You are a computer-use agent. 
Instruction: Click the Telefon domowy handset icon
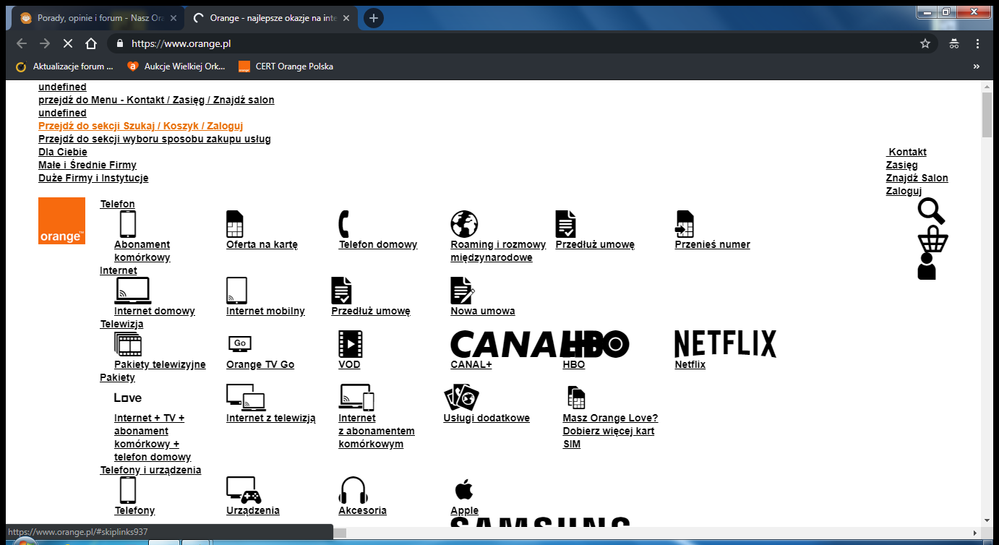pyautogui.click(x=345, y=224)
